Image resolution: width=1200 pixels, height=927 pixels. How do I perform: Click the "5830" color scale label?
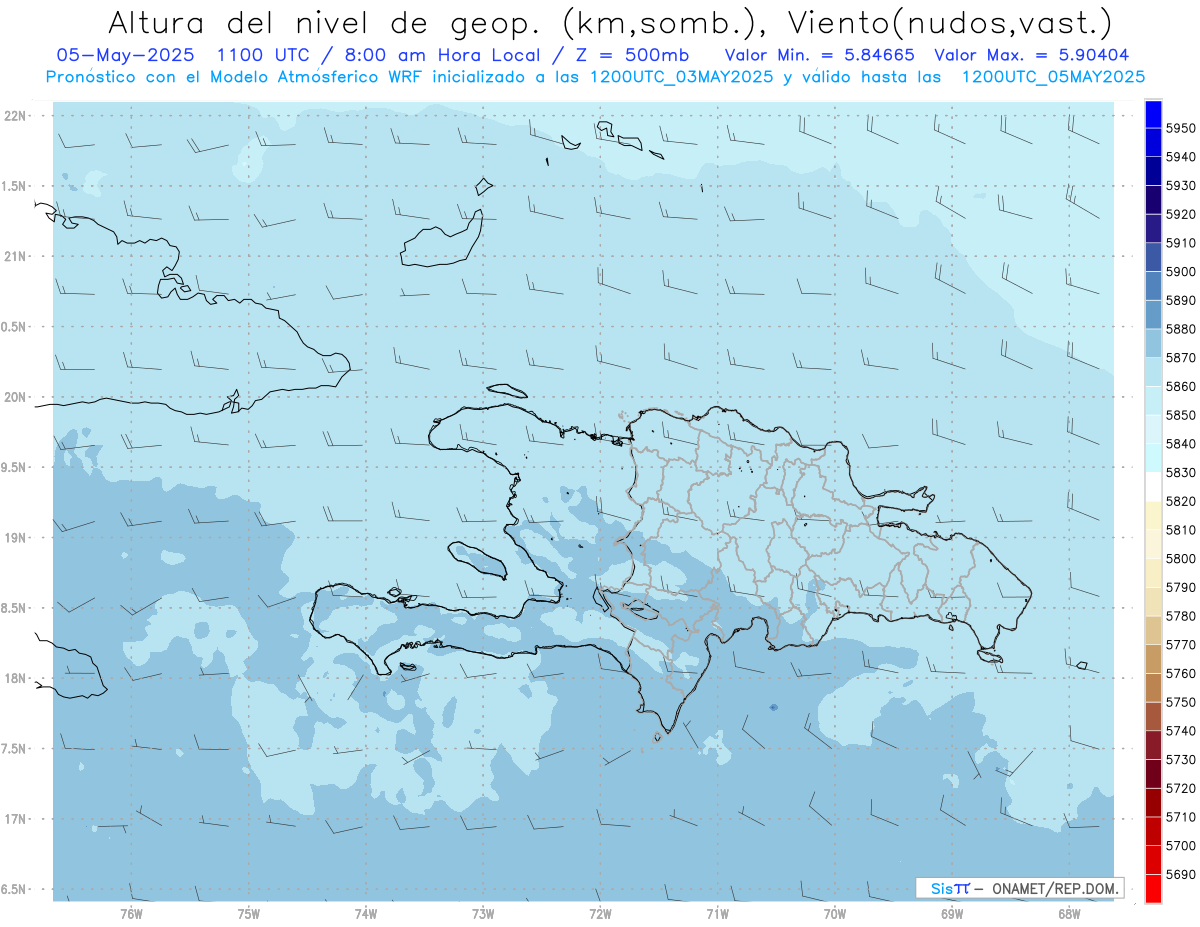(x=1180, y=472)
